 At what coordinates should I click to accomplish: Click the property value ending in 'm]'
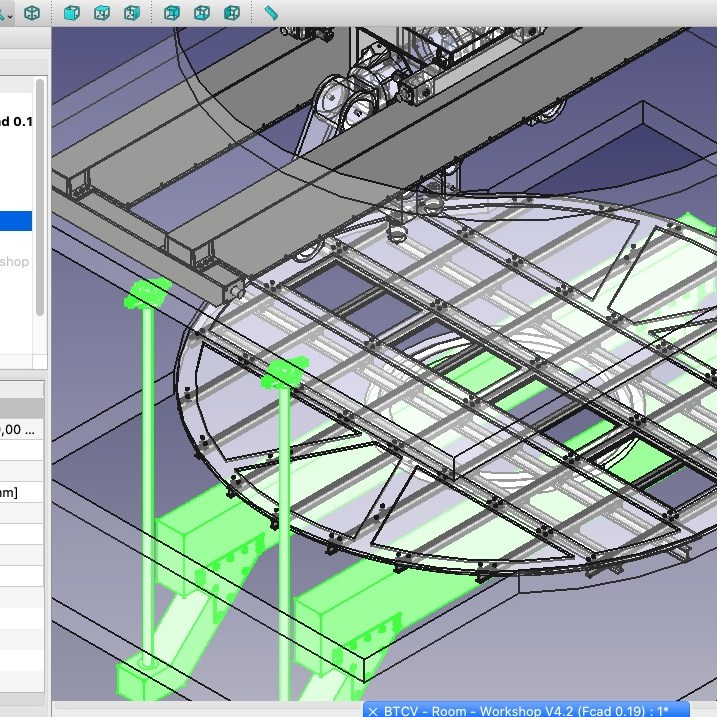tap(21, 492)
